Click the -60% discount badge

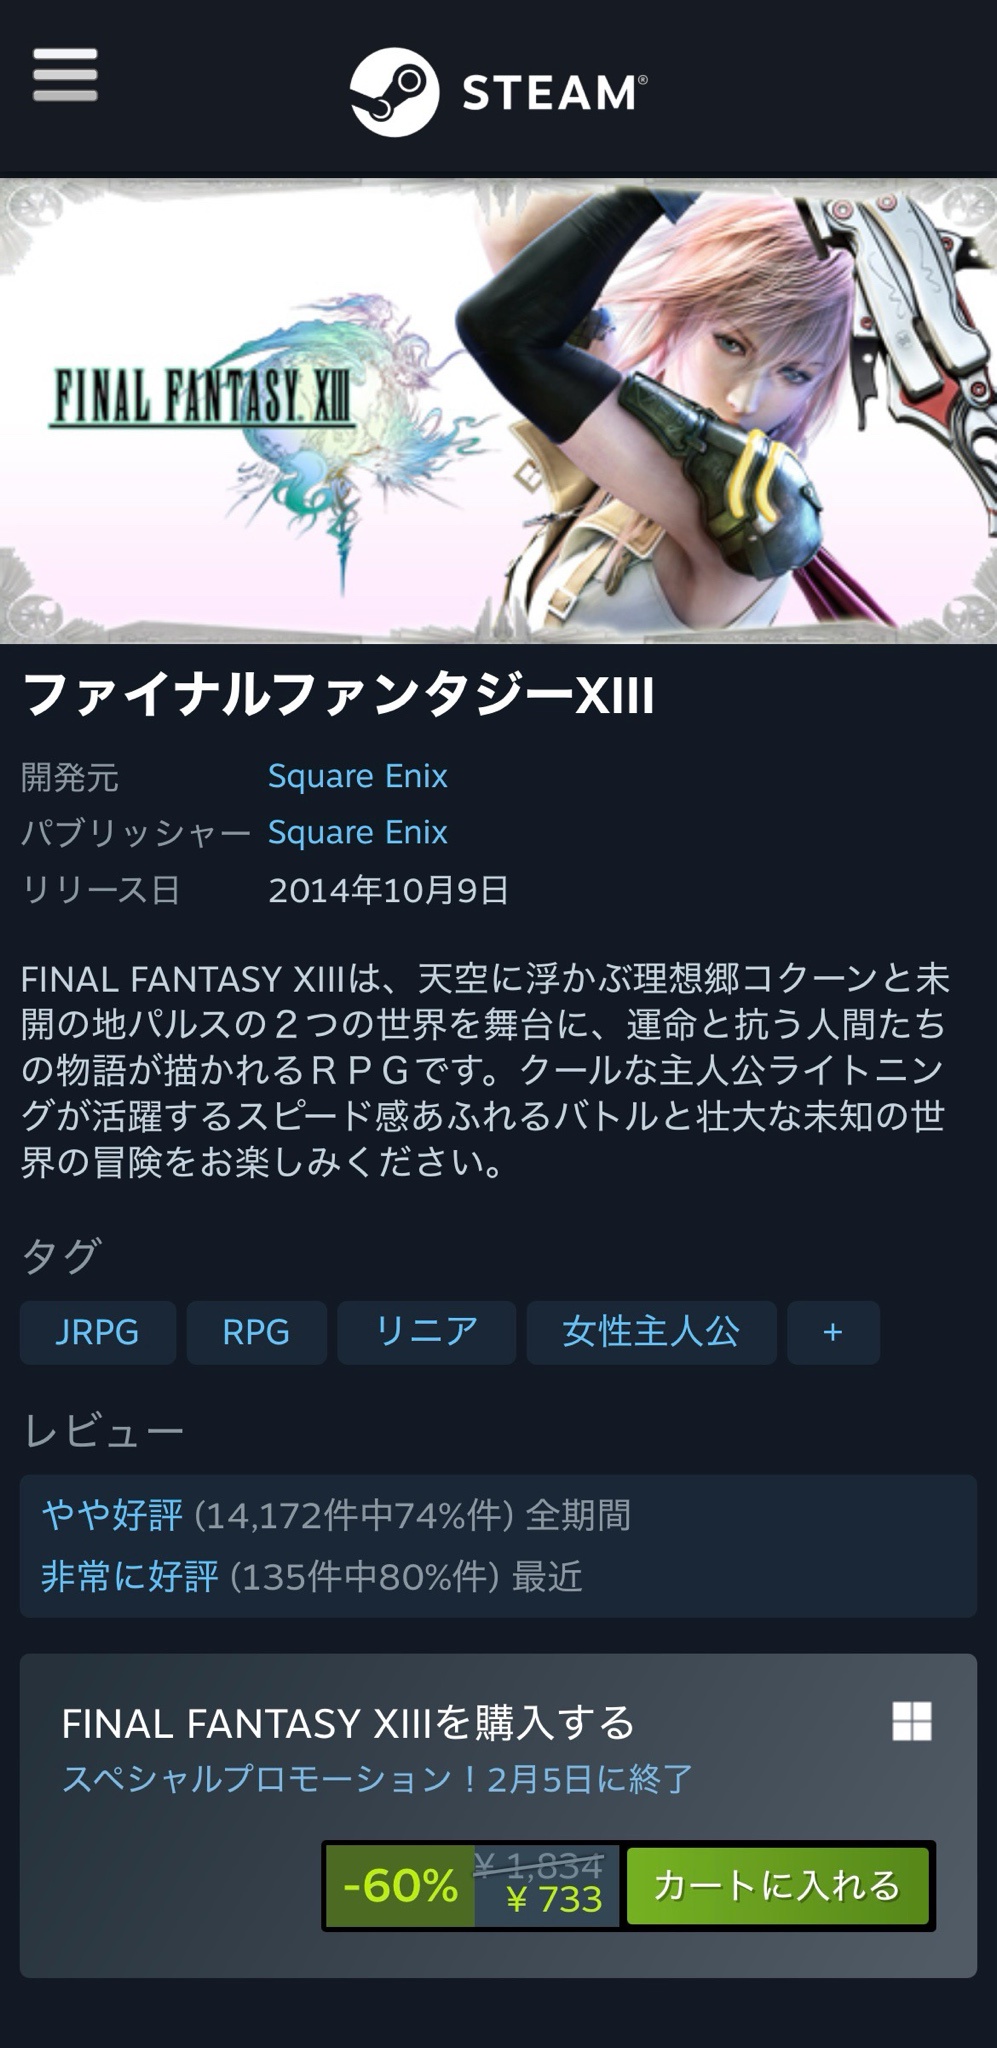[x=400, y=1886]
